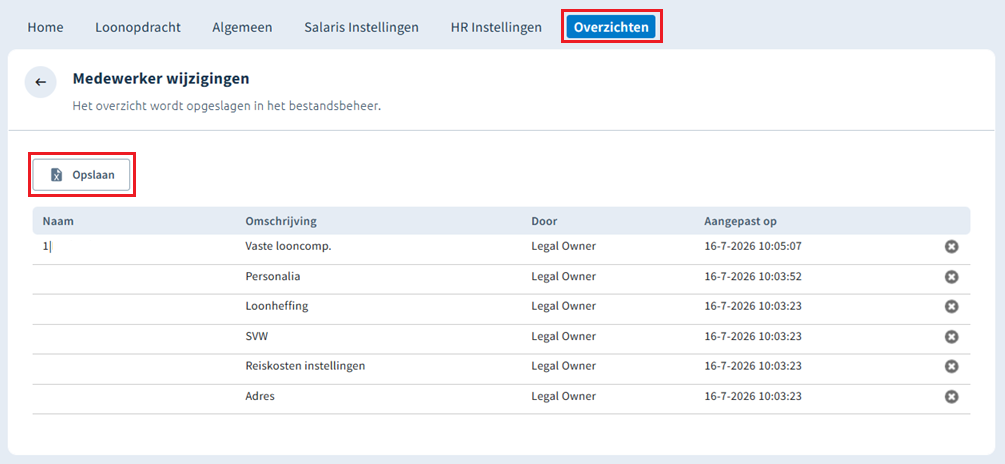
Task: Click the Aangepast op column header
Action: coord(740,221)
